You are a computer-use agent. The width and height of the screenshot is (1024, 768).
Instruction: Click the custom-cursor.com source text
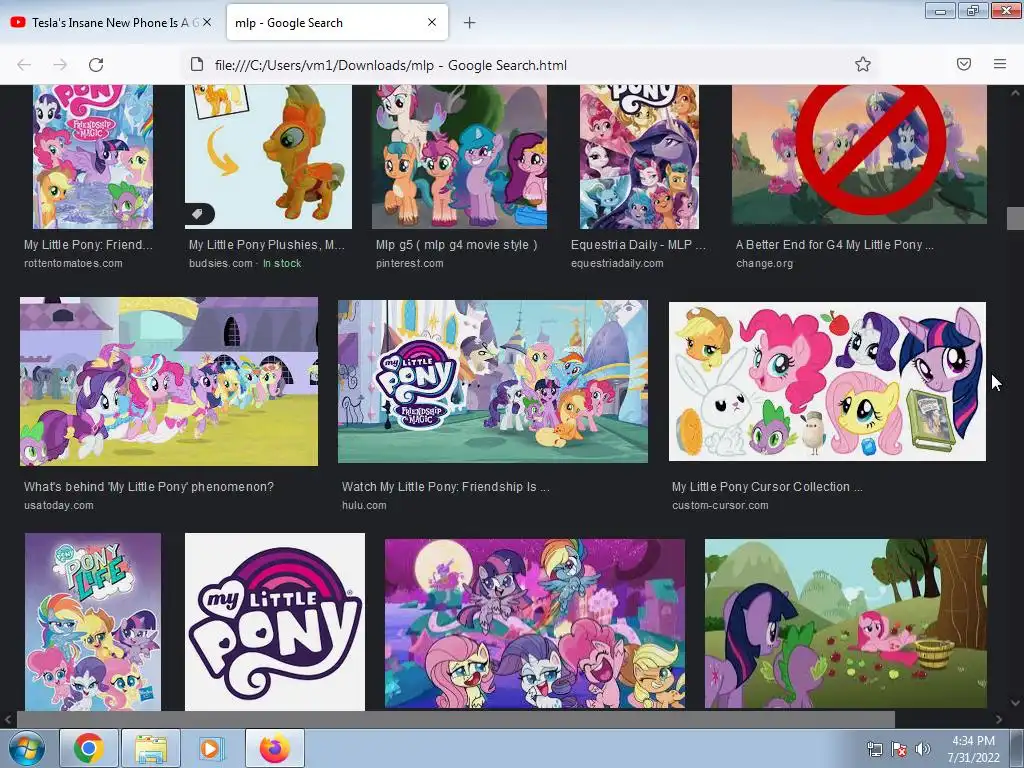click(720, 505)
